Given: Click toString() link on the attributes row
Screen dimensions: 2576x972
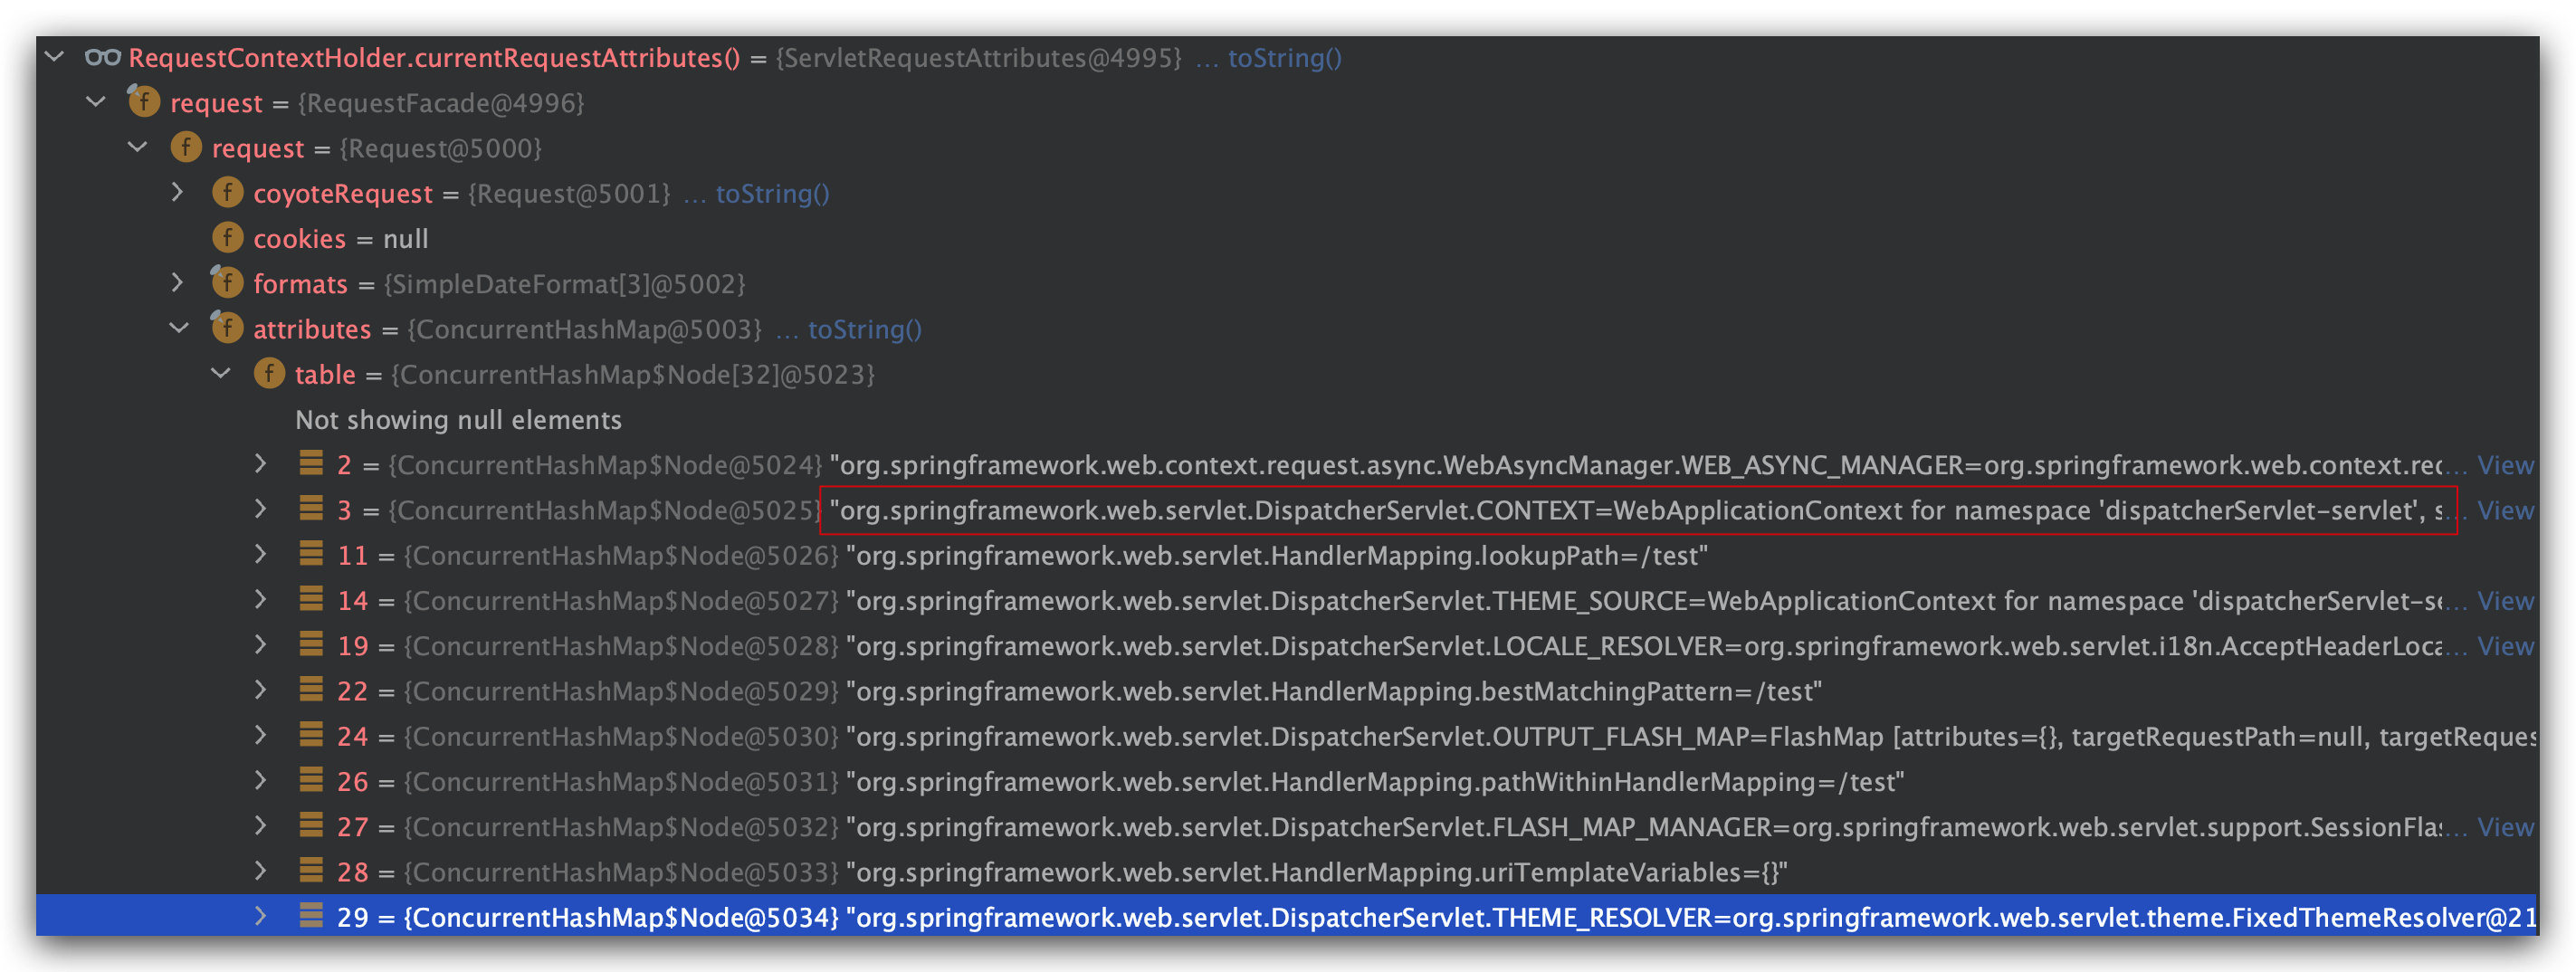Looking at the screenshot, I should (864, 329).
